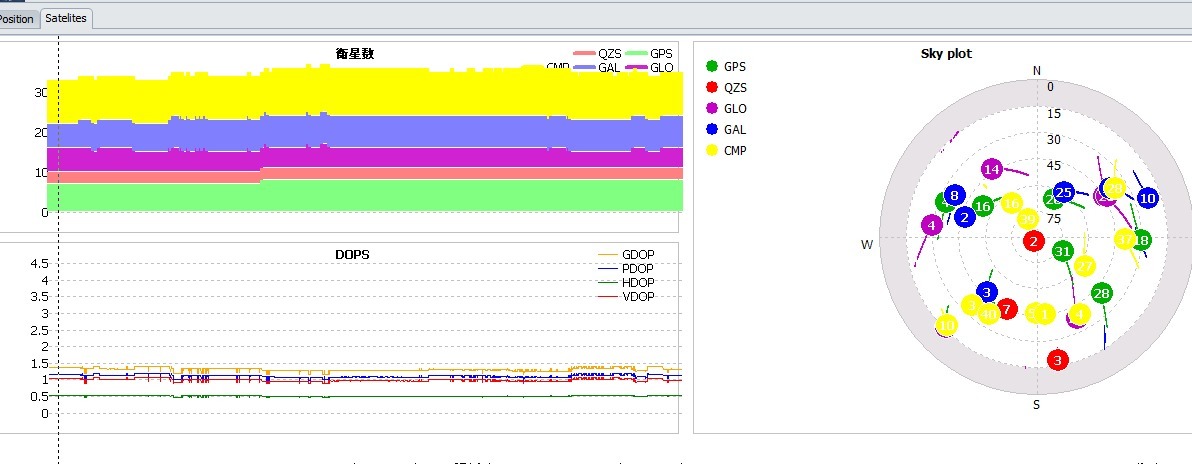Click the Sky plot title
The image size is (1192, 464).
(945, 54)
